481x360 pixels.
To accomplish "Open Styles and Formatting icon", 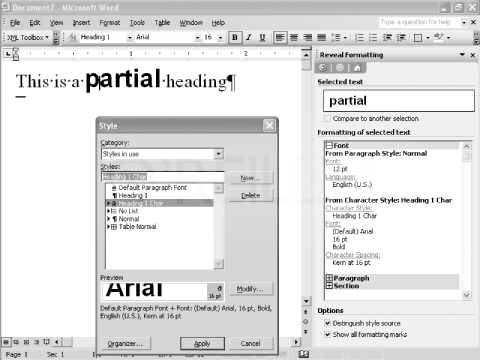I will [72, 37].
